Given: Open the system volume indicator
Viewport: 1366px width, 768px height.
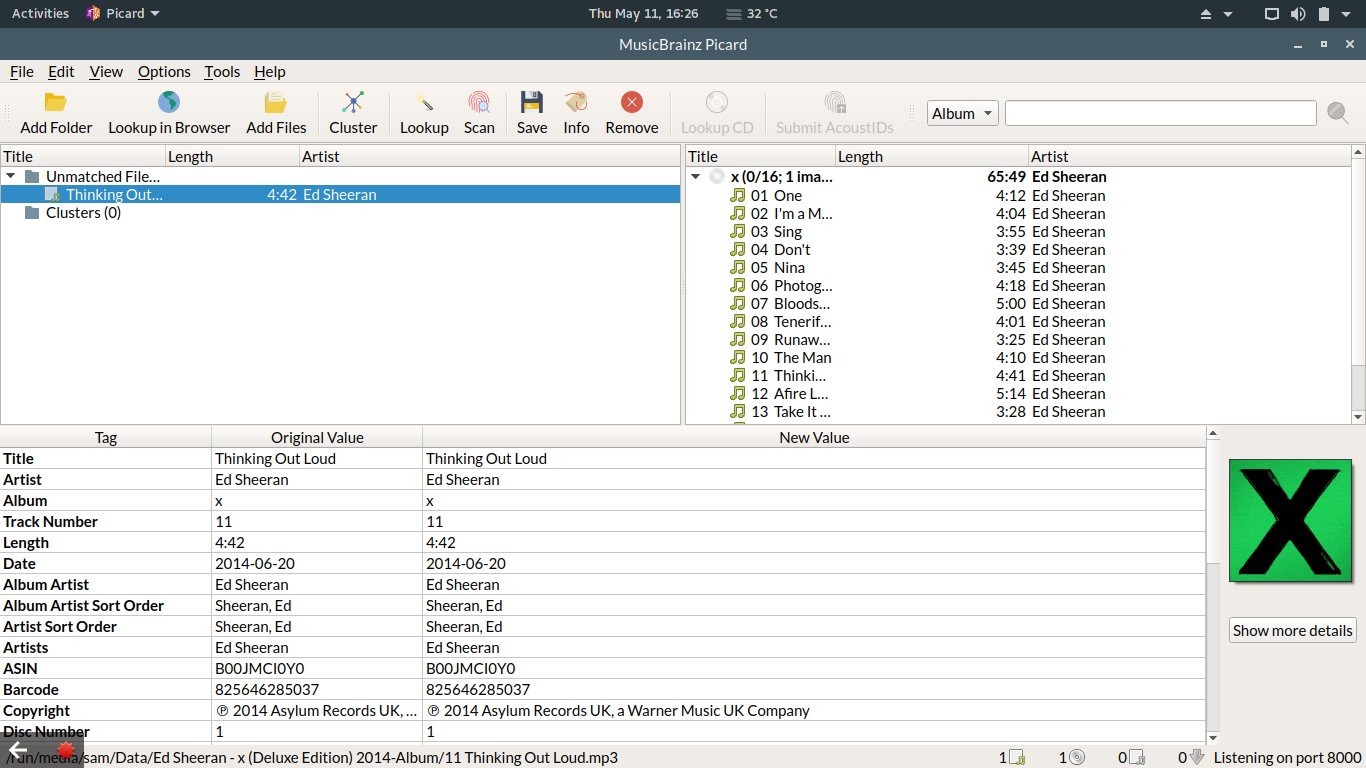Looking at the screenshot, I should [x=1298, y=14].
